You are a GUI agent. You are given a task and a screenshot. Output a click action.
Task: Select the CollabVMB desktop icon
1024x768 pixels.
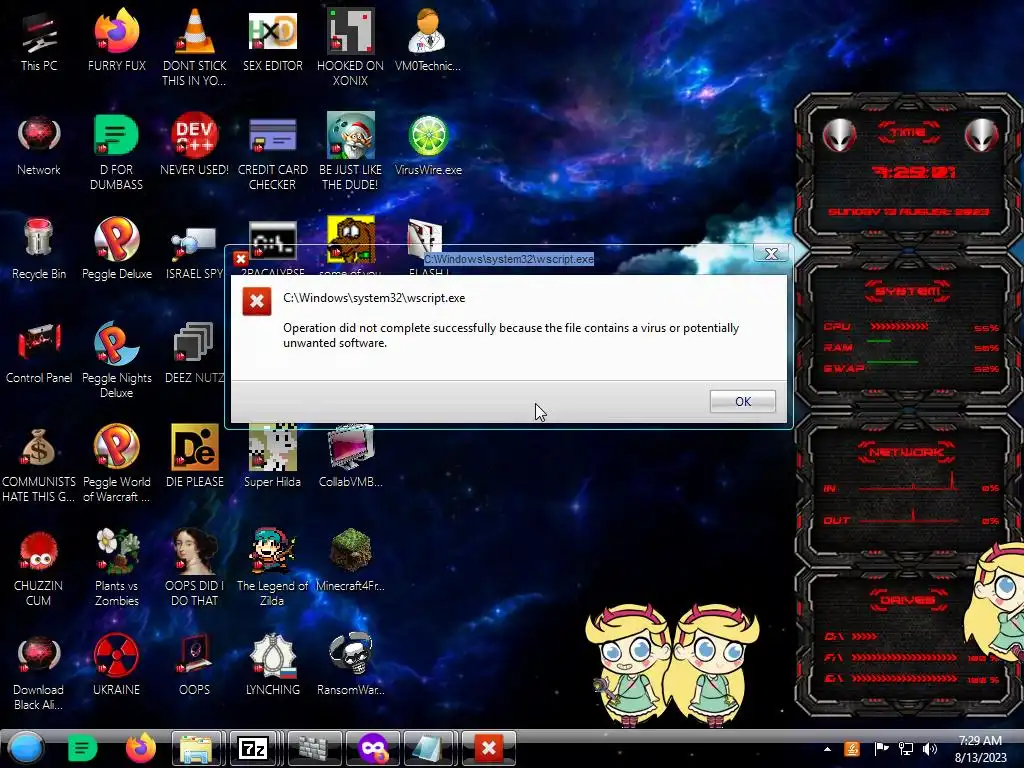pos(351,456)
